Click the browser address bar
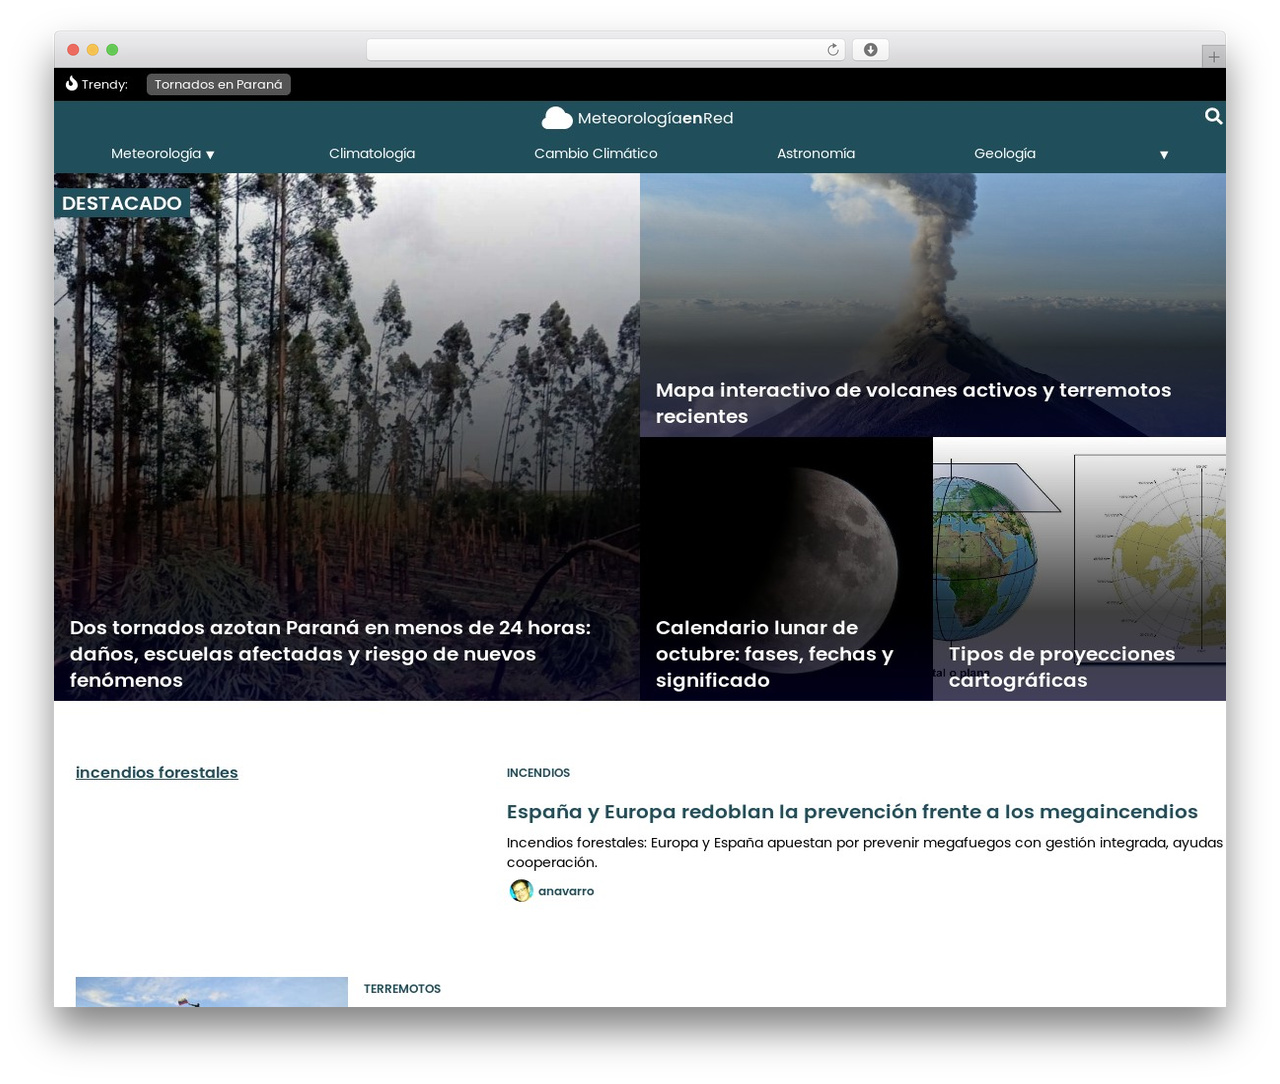The height and width of the screenshot is (1084, 1280). point(606,50)
